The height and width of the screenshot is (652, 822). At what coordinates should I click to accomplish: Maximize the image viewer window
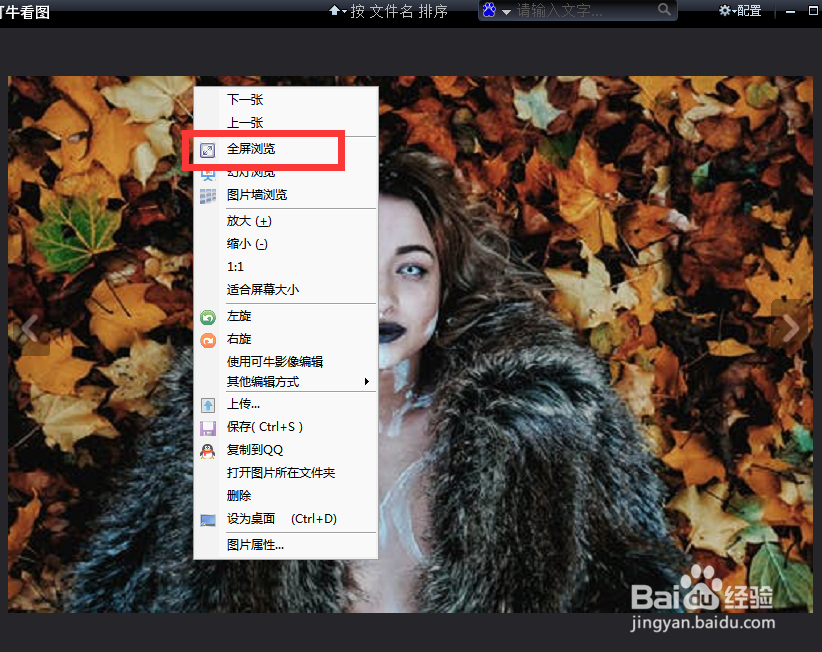click(x=813, y=10)
